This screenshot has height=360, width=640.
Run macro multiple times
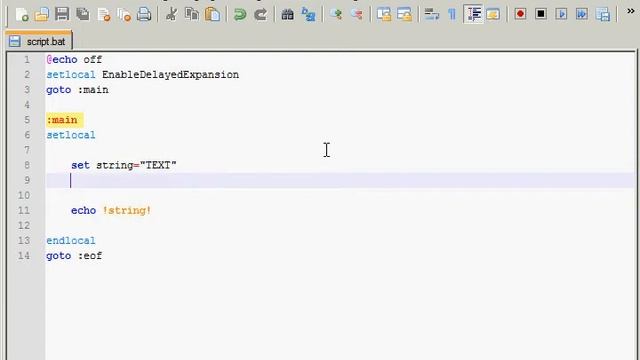[x=582, y=15]
